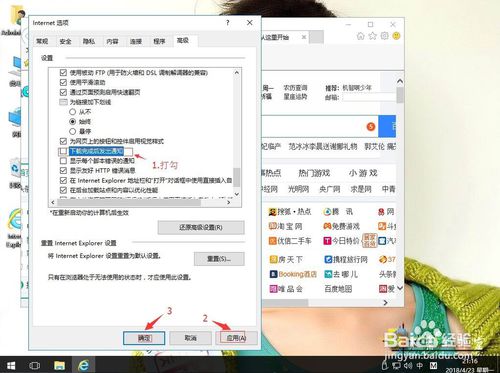Switch to the Security tab
Image resolution: width=500 pixels, height=373 pixels.
coord(65,41)
